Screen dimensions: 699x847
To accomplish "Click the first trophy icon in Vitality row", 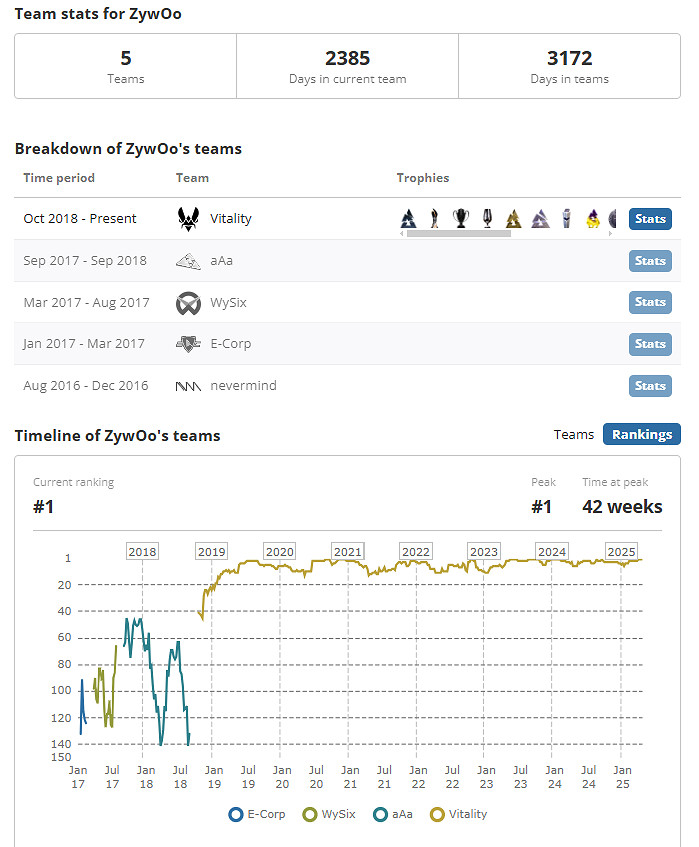I will point(408,218).
